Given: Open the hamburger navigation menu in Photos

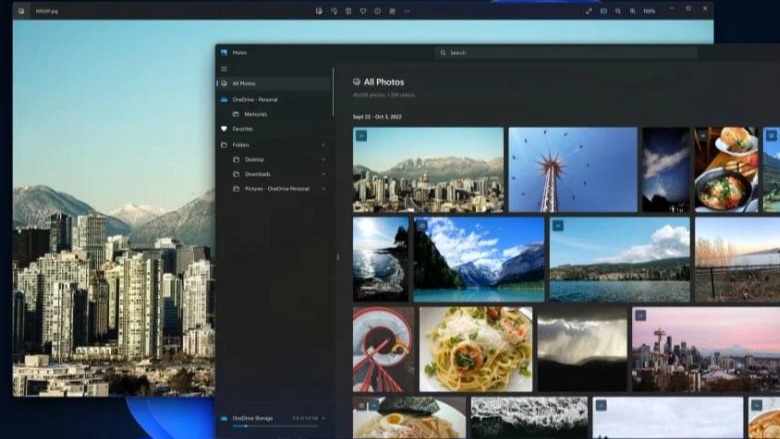Looking at the screenshot, I should (224, 69).
